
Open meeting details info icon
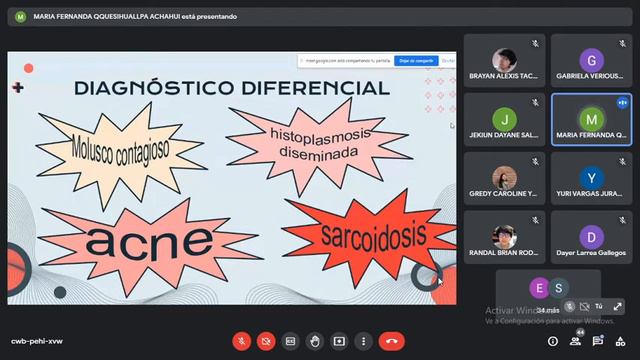pos(553,341)
